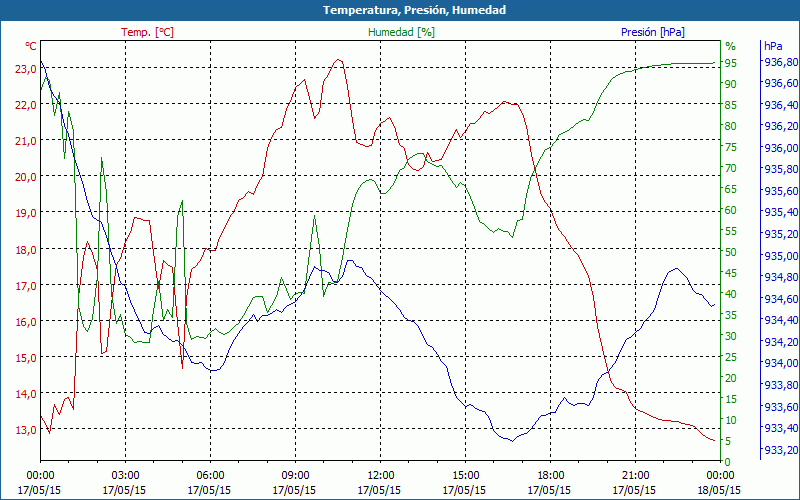Click the "935,00" pressure axis value
800x500 pixels.
pos(779,256)
